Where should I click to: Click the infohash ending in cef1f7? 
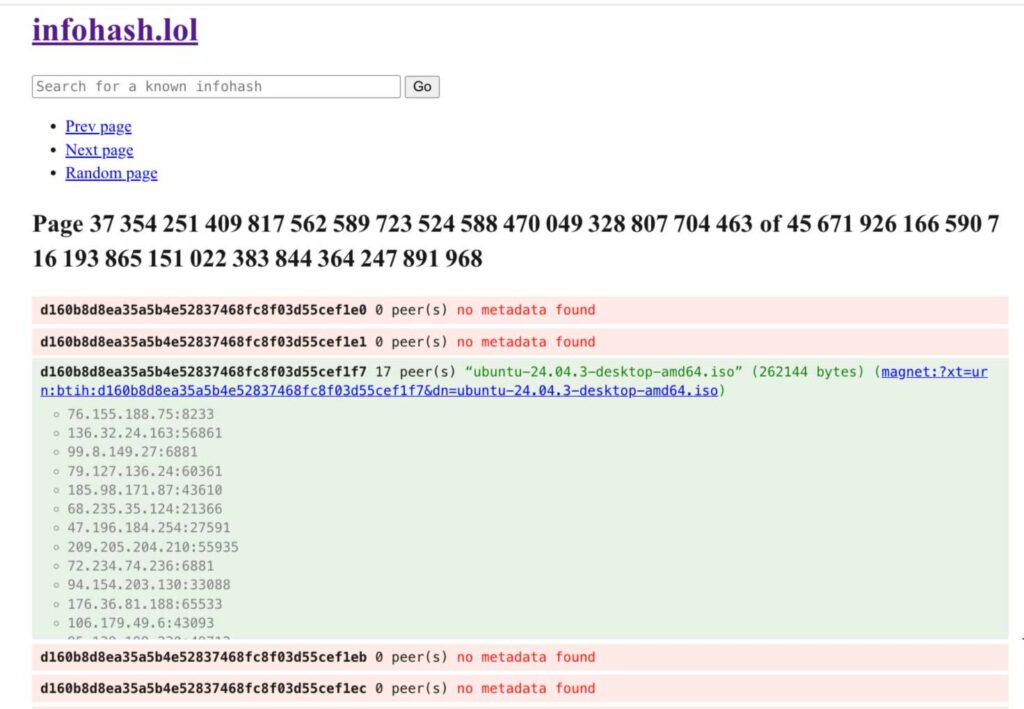(x=203, y=372)
